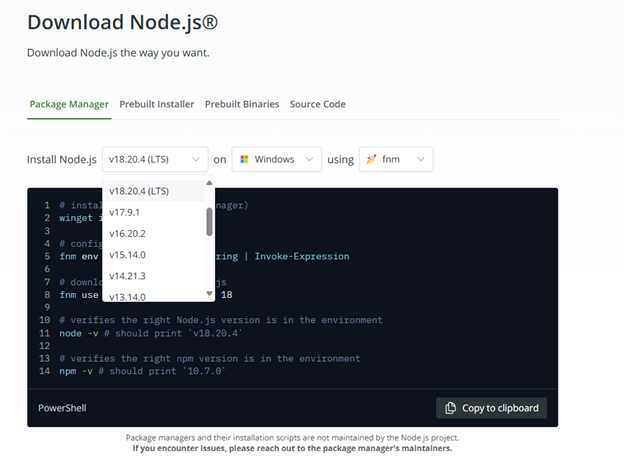Open the fnm package manager dropdown
The image size is (624, 463).
point(396,159)
